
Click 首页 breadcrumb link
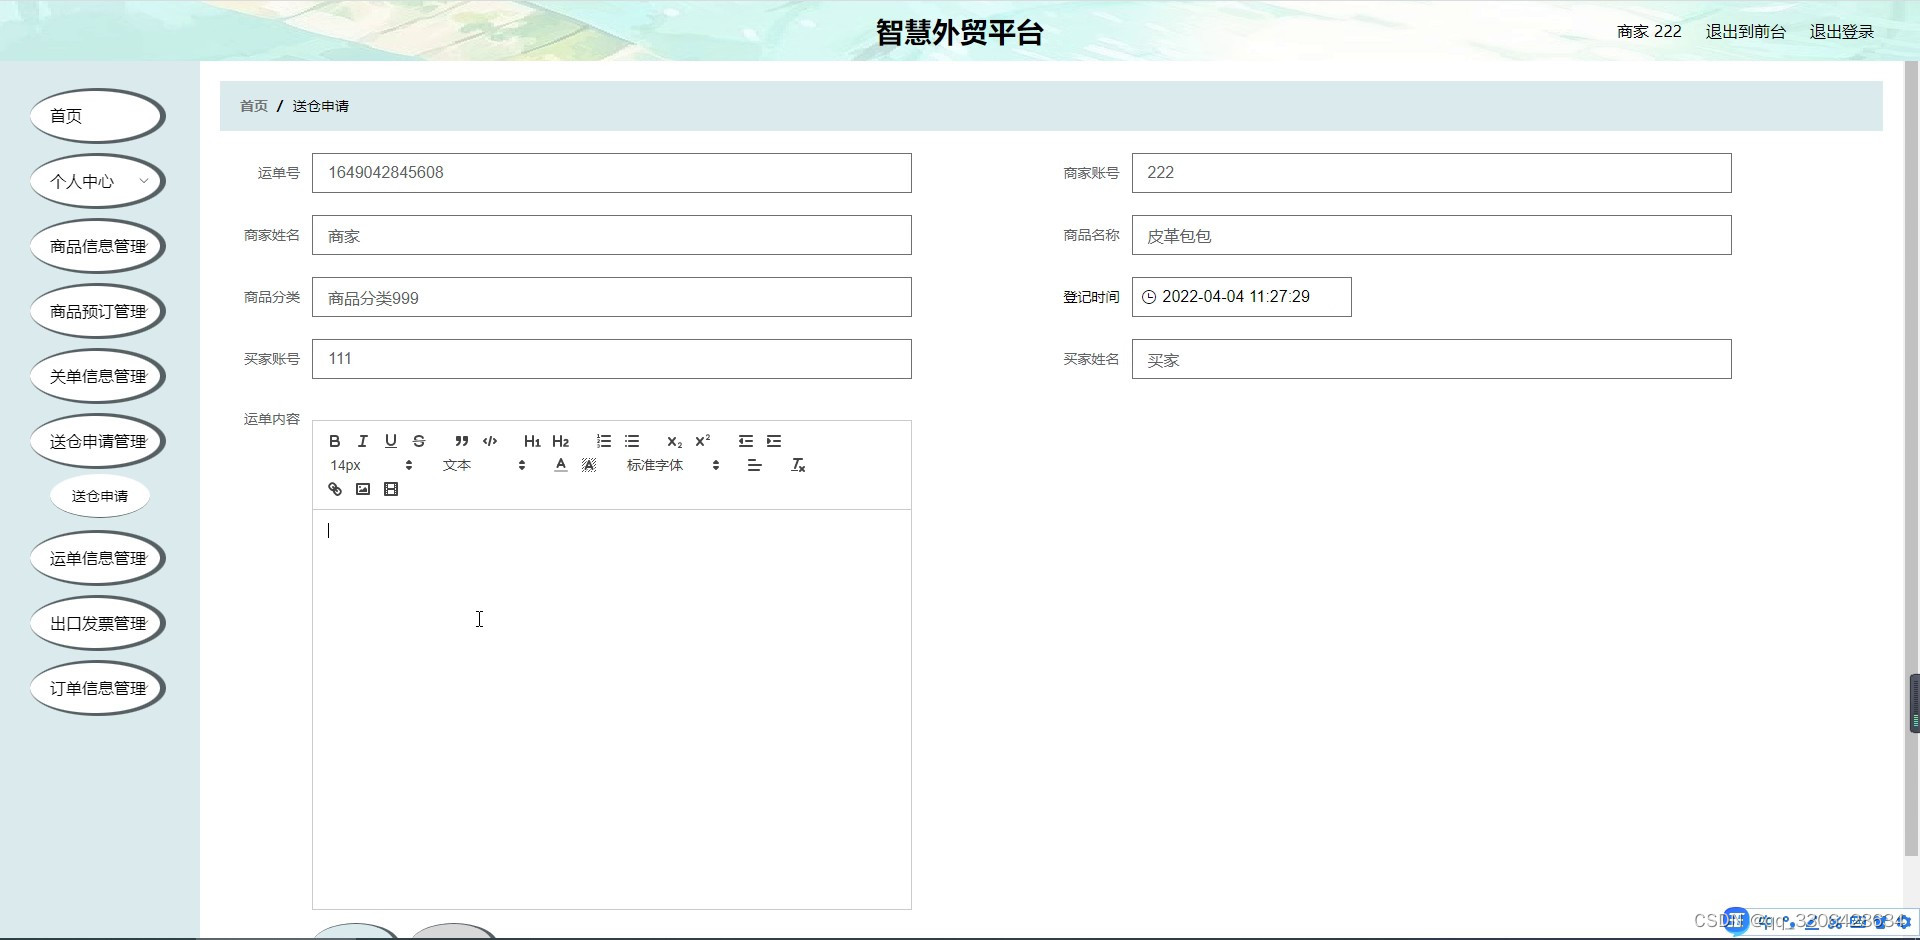(x=254, y=106)
